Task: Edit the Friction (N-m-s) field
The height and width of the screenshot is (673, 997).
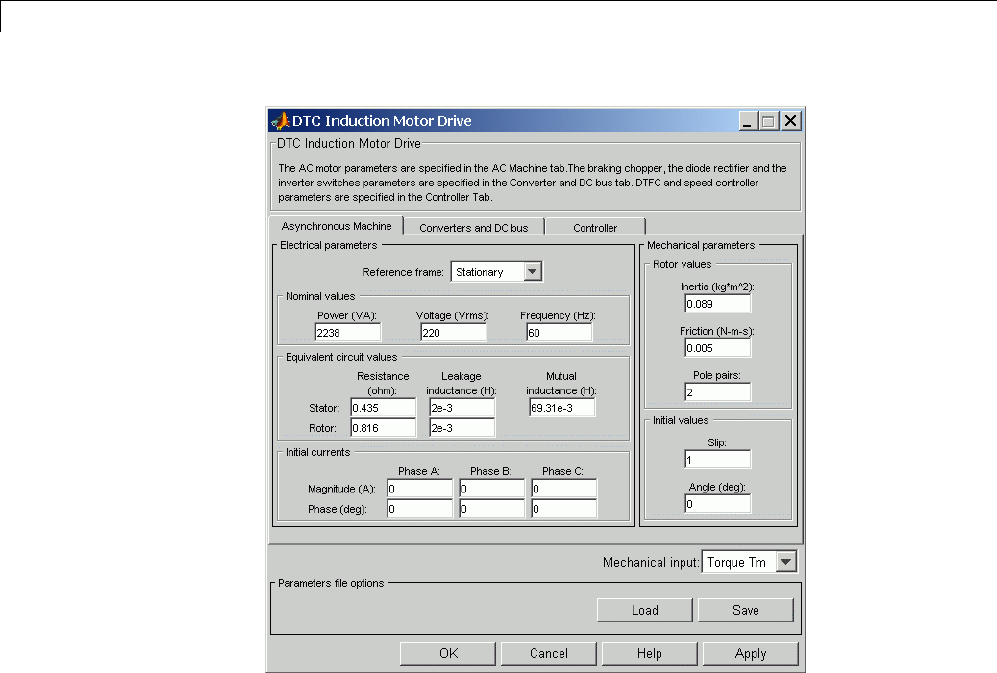Action: click(x=718, y=348)
